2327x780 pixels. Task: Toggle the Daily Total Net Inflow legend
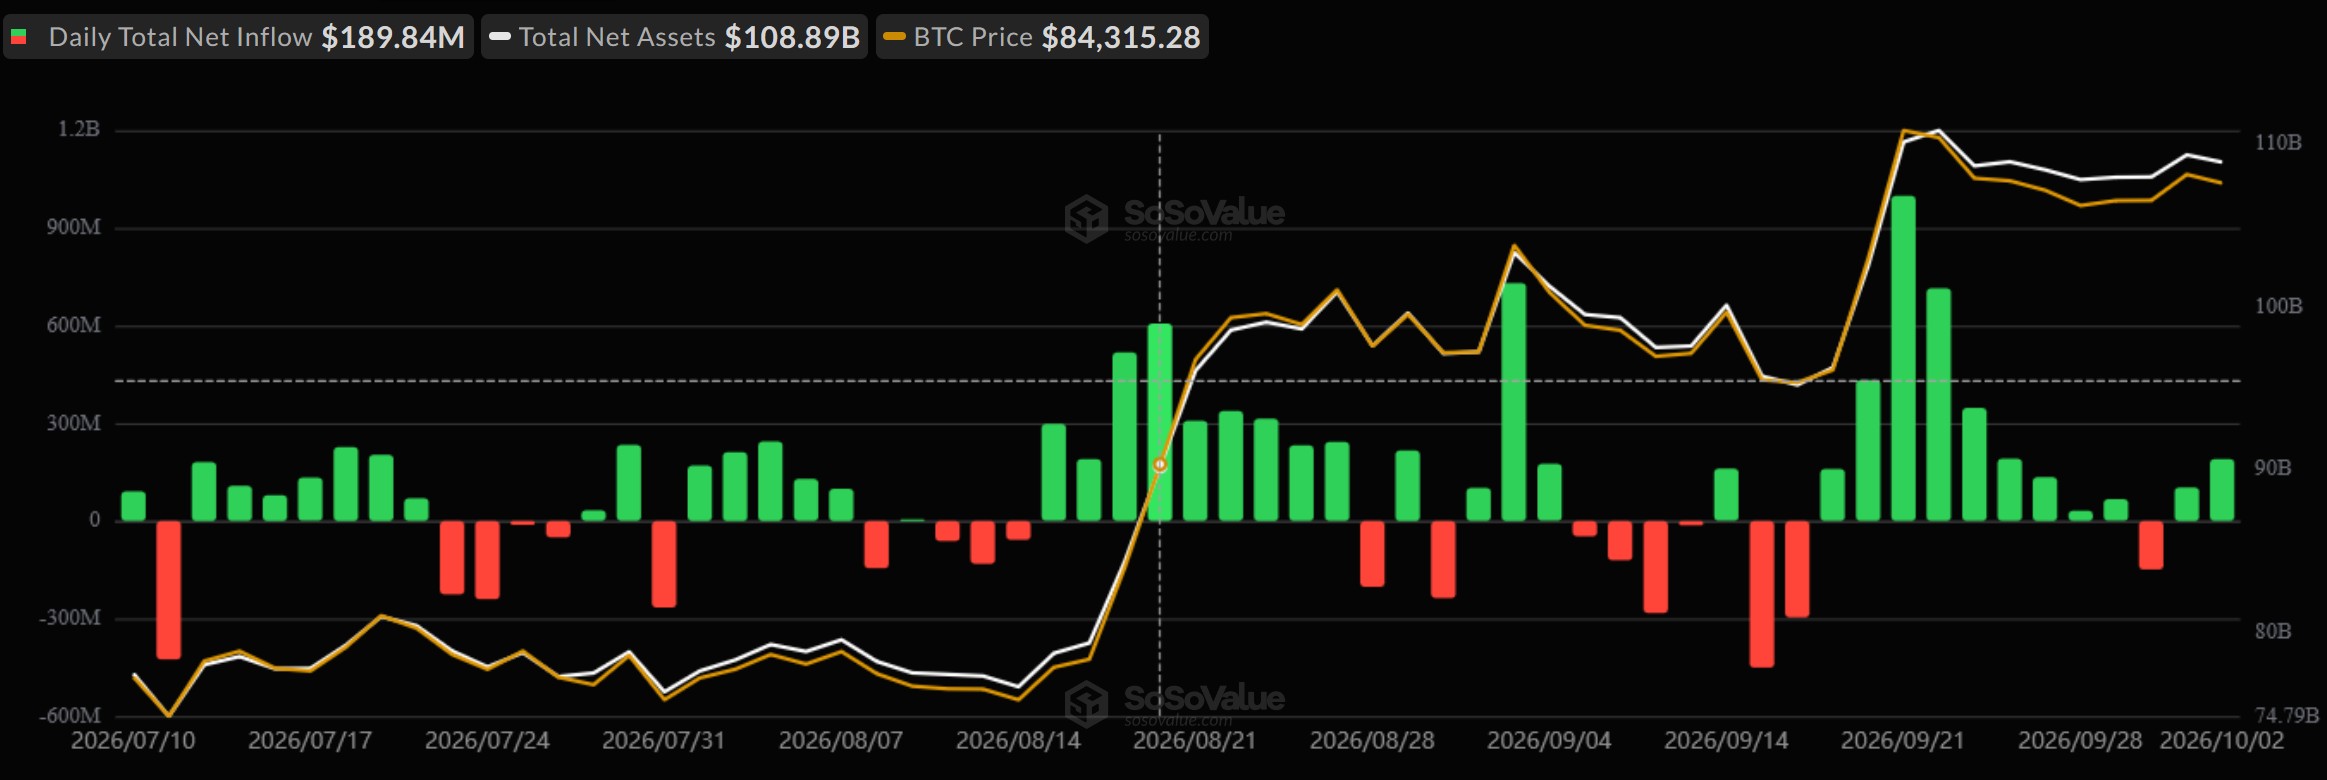point(238,37)
